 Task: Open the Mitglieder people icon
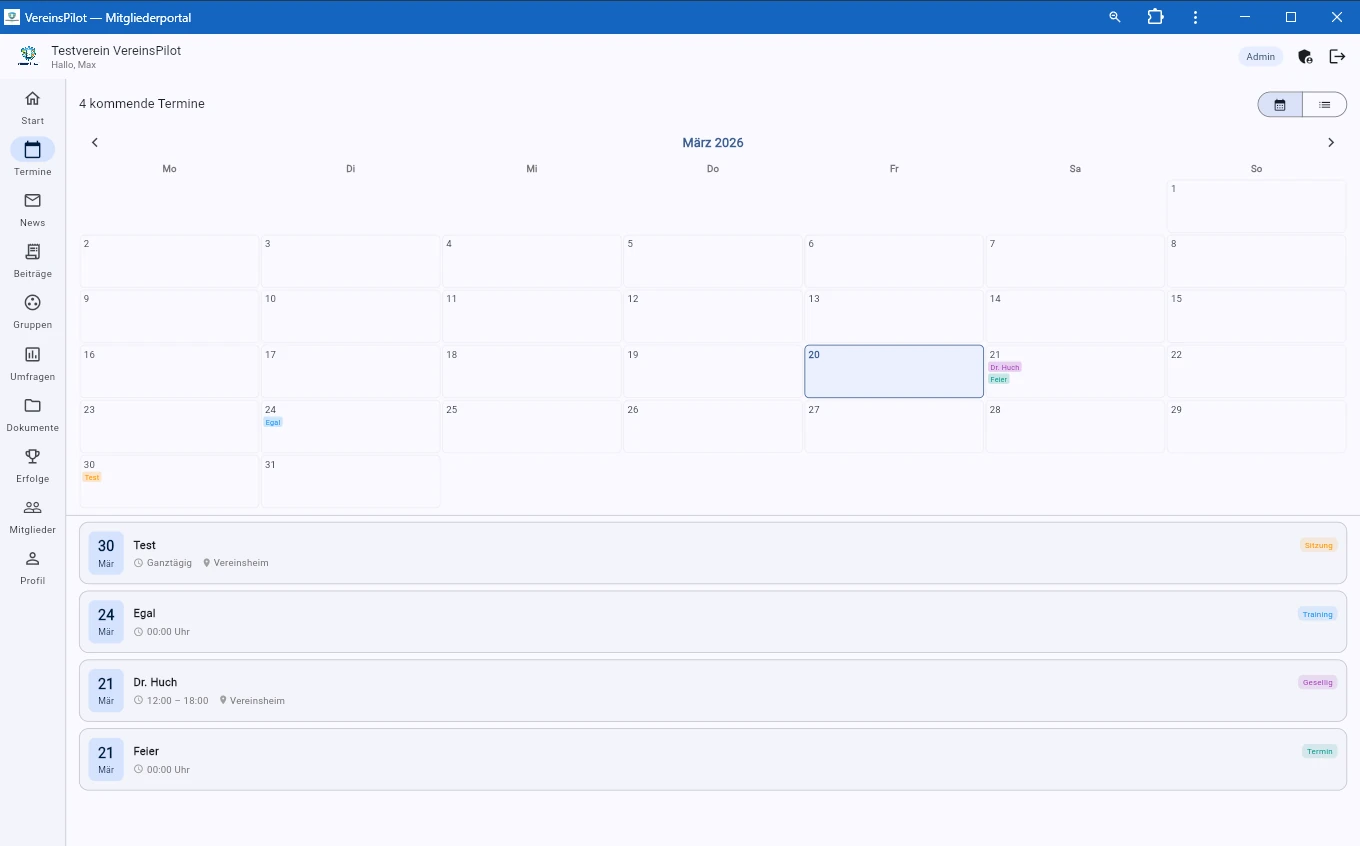[x=32, y=508]
